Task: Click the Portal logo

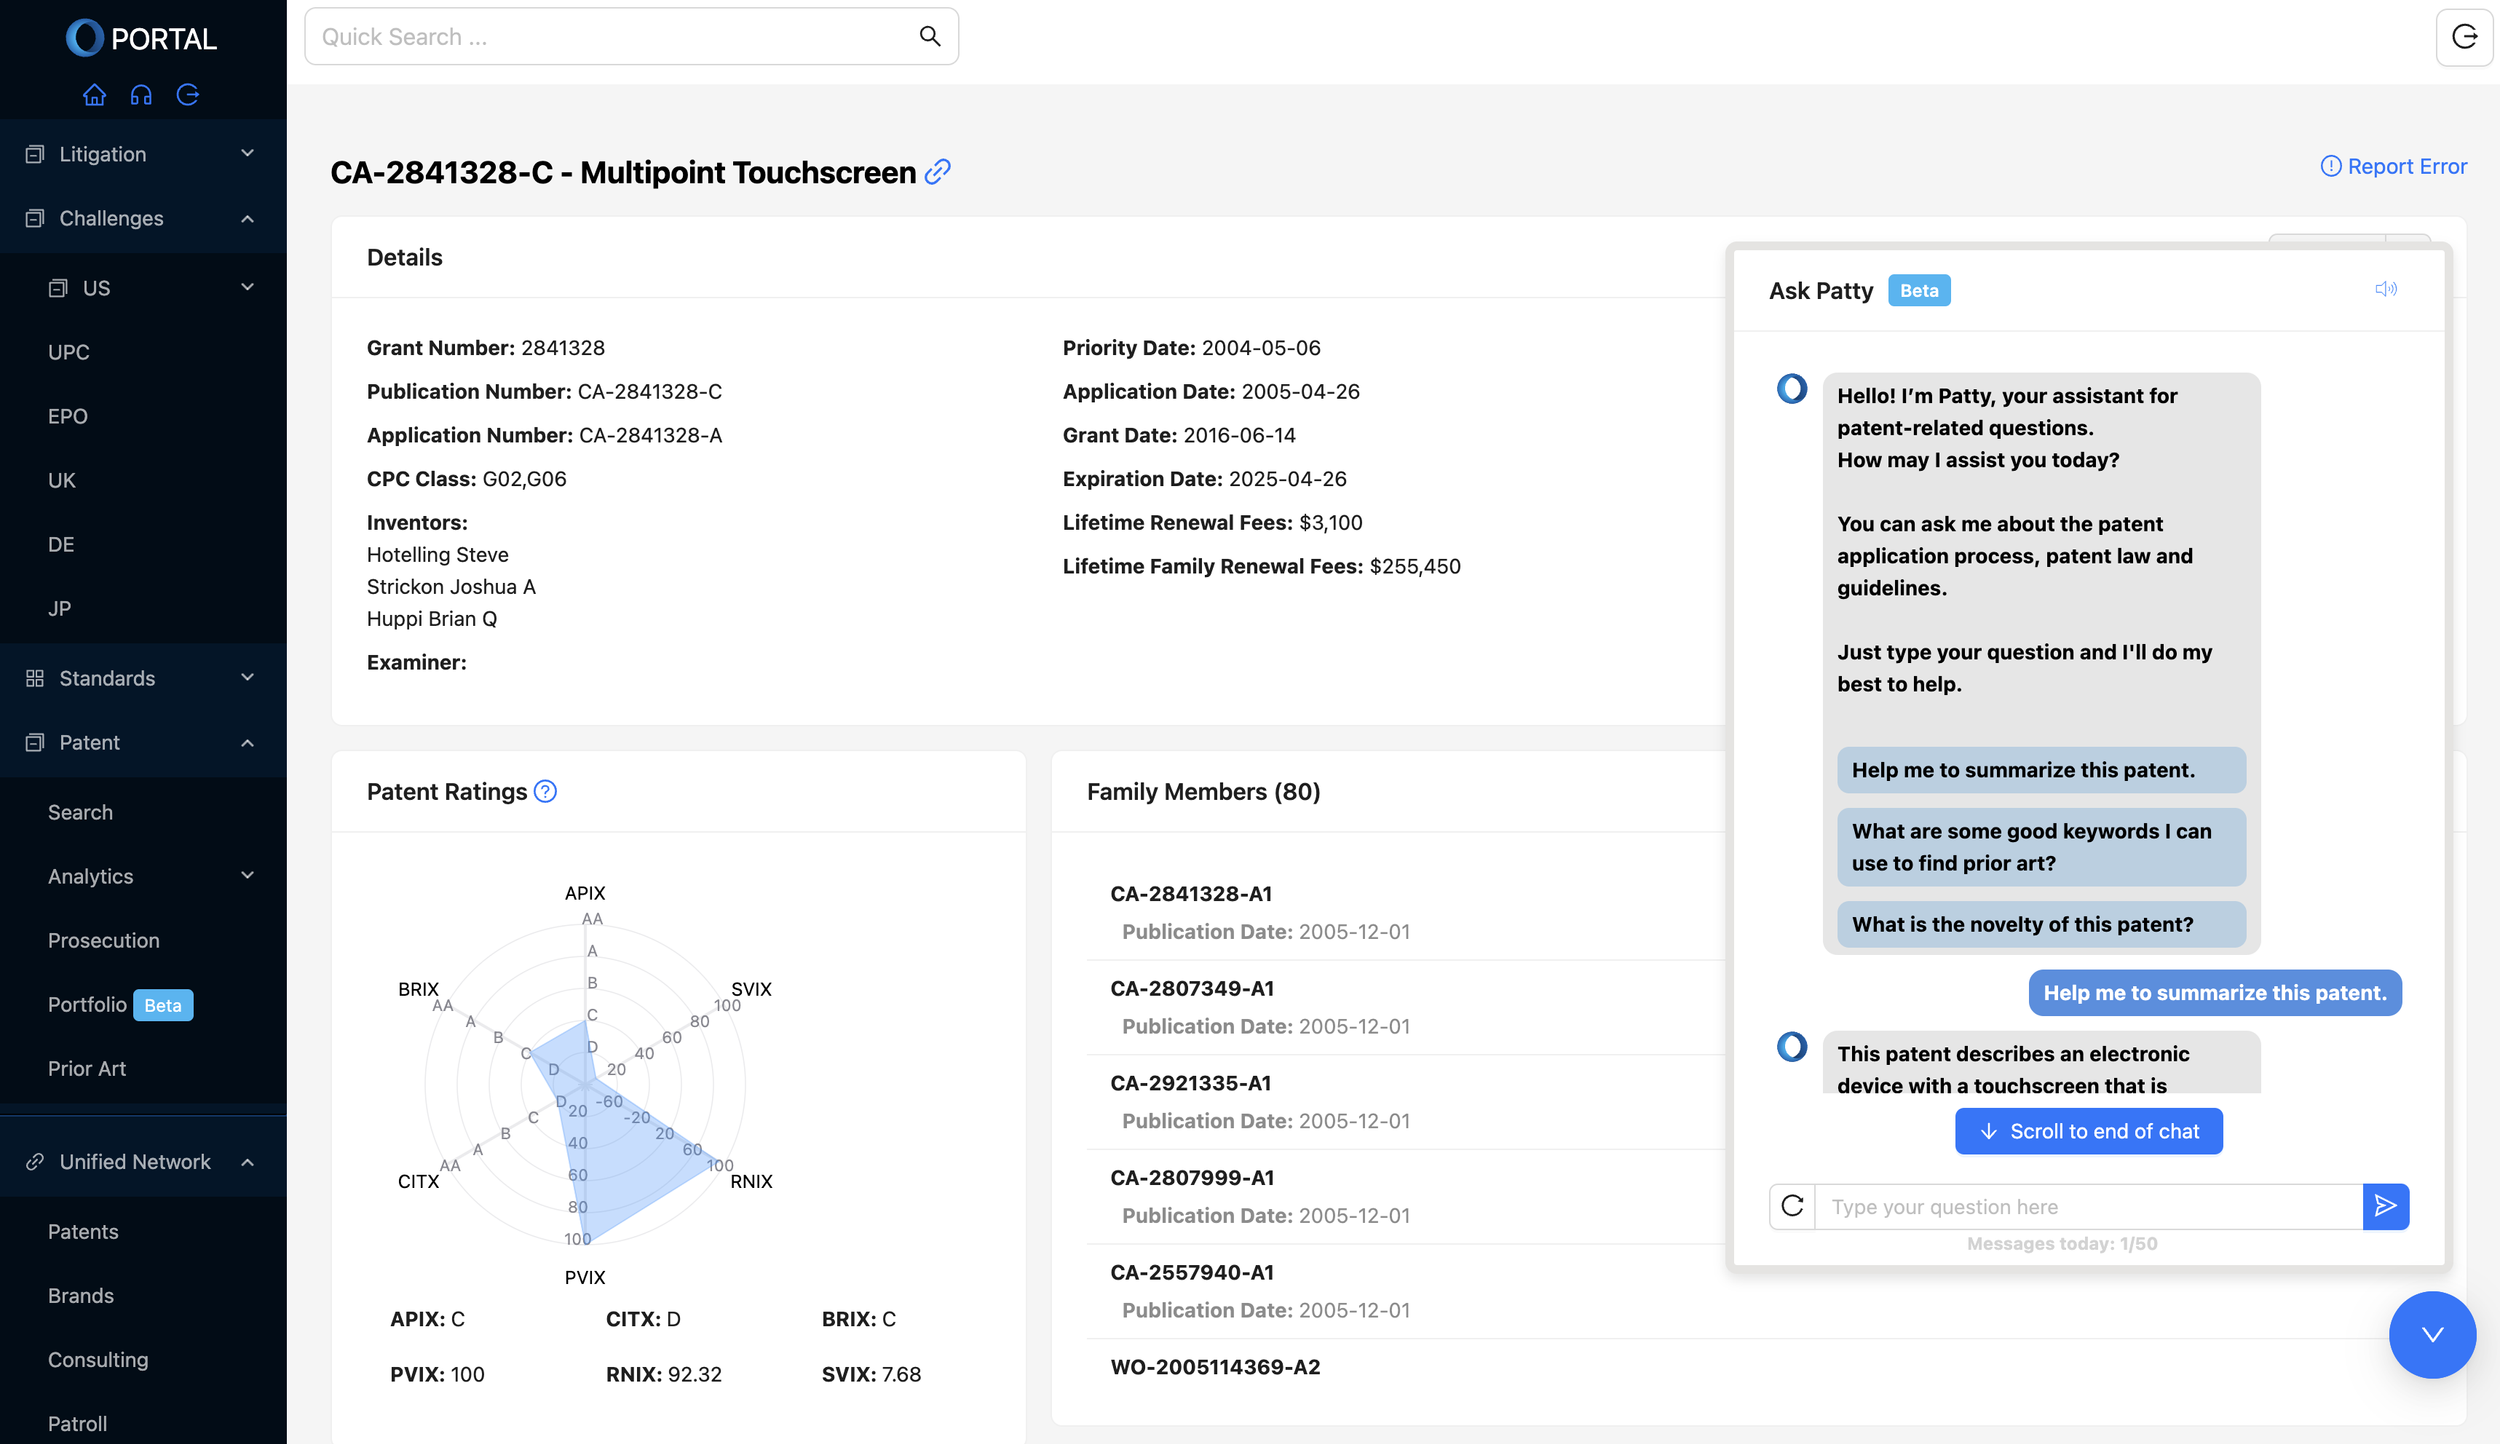Action: coord(142,37)
